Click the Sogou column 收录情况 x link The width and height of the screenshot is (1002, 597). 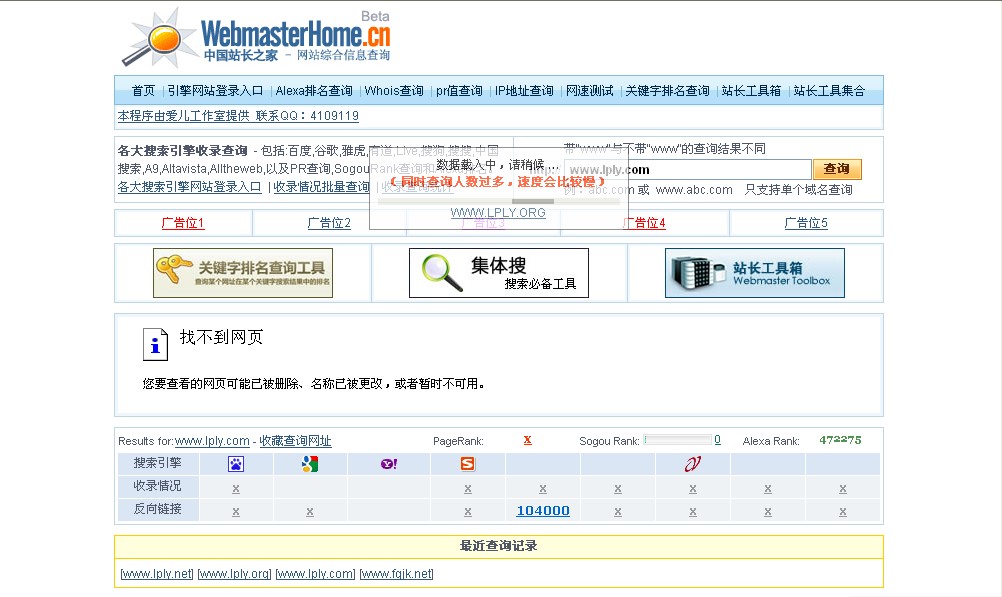pyautogui.click(x=468, y=489)
